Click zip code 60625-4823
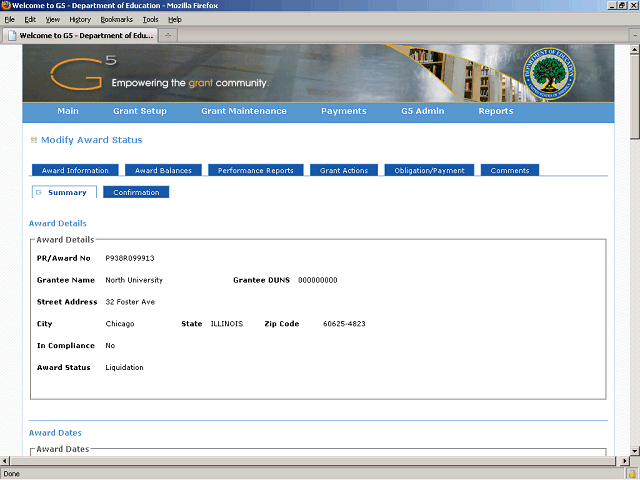 (x=344, y=324)
